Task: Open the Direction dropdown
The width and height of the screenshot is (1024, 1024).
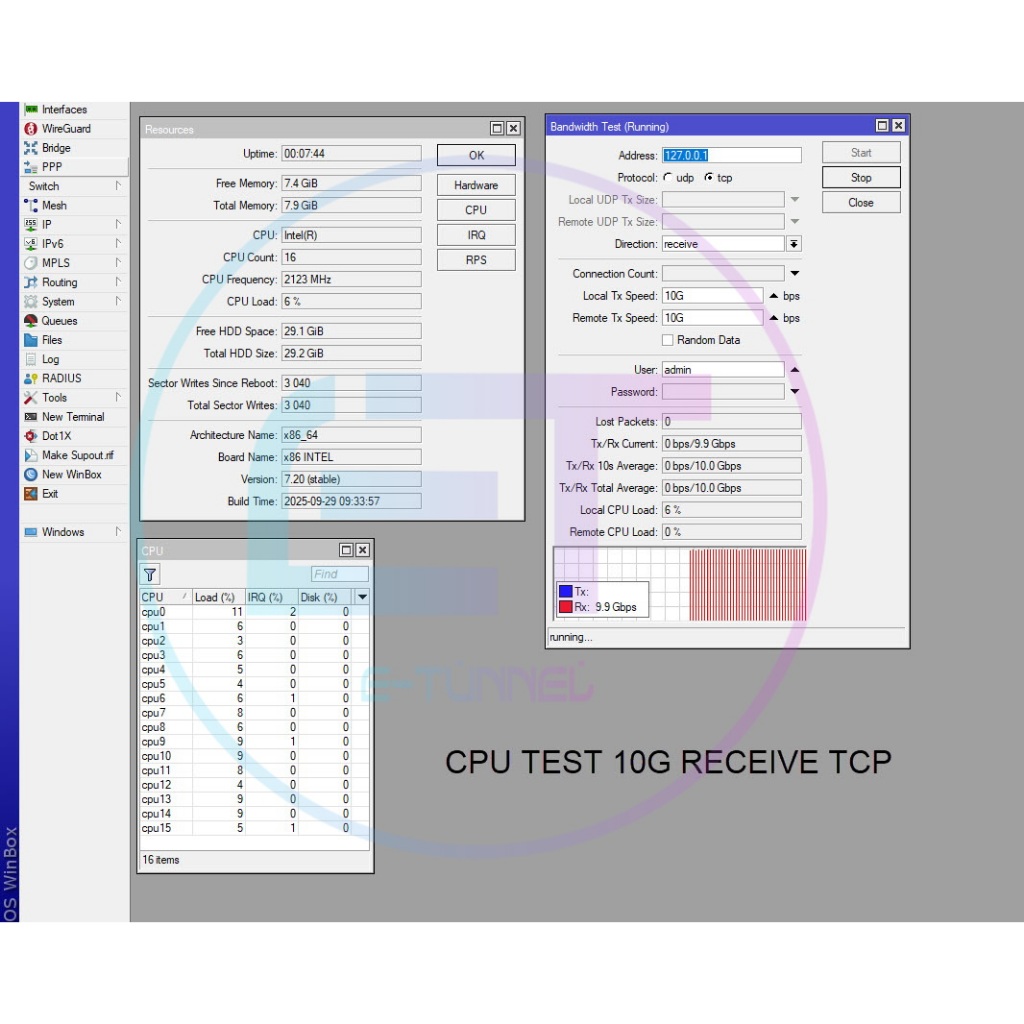Action: coord(794,244)
